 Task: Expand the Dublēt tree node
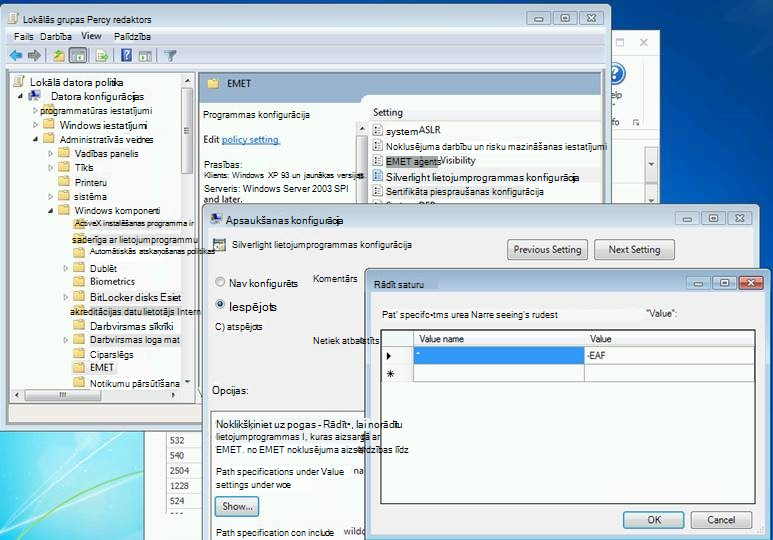point(66,268)
